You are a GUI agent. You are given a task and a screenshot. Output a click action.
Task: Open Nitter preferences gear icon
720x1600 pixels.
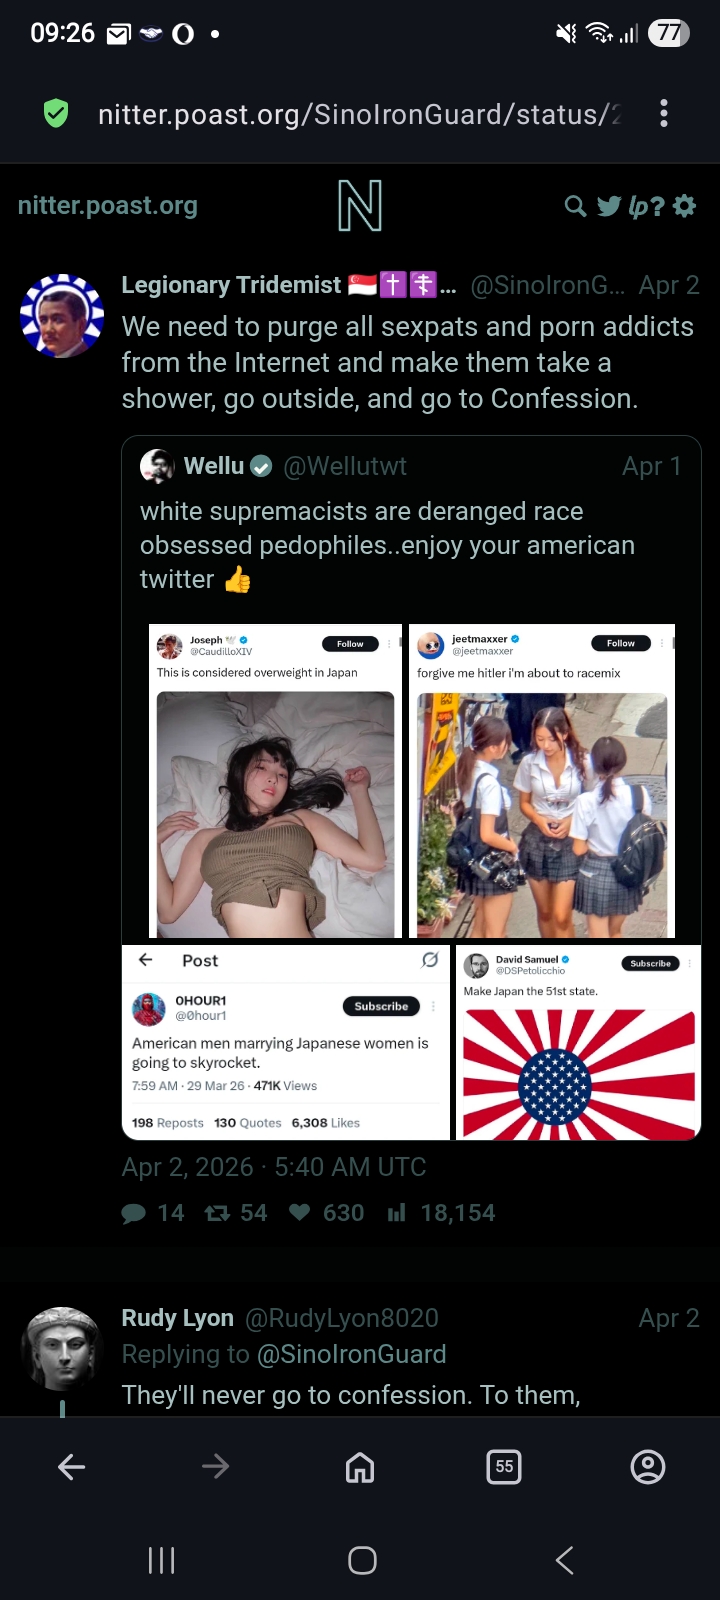point(685,206)
